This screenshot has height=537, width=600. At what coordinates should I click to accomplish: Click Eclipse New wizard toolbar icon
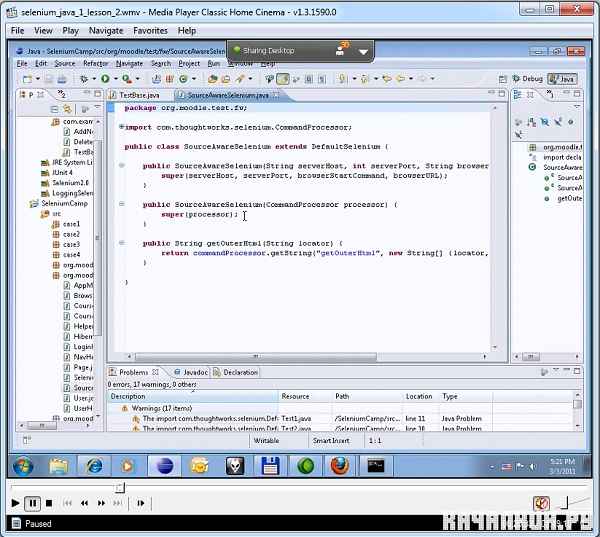28,79
